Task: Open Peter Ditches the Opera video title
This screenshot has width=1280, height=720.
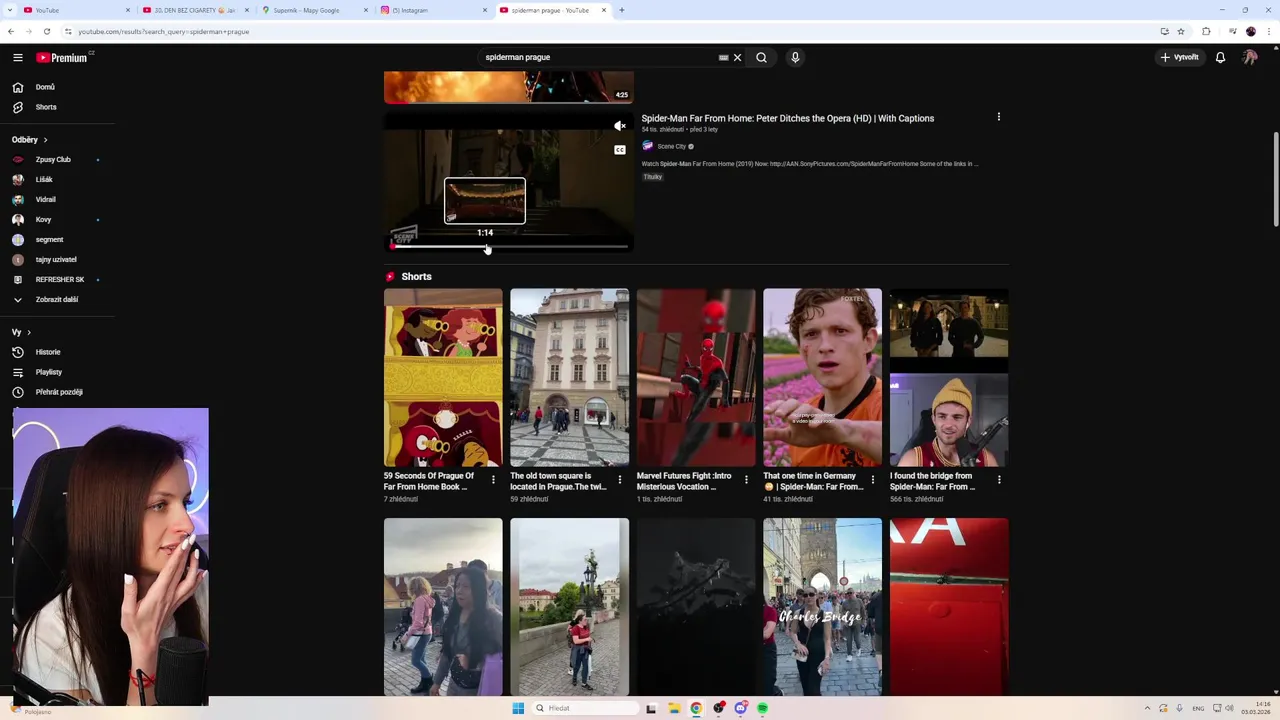Action: (x=788, y=118)
